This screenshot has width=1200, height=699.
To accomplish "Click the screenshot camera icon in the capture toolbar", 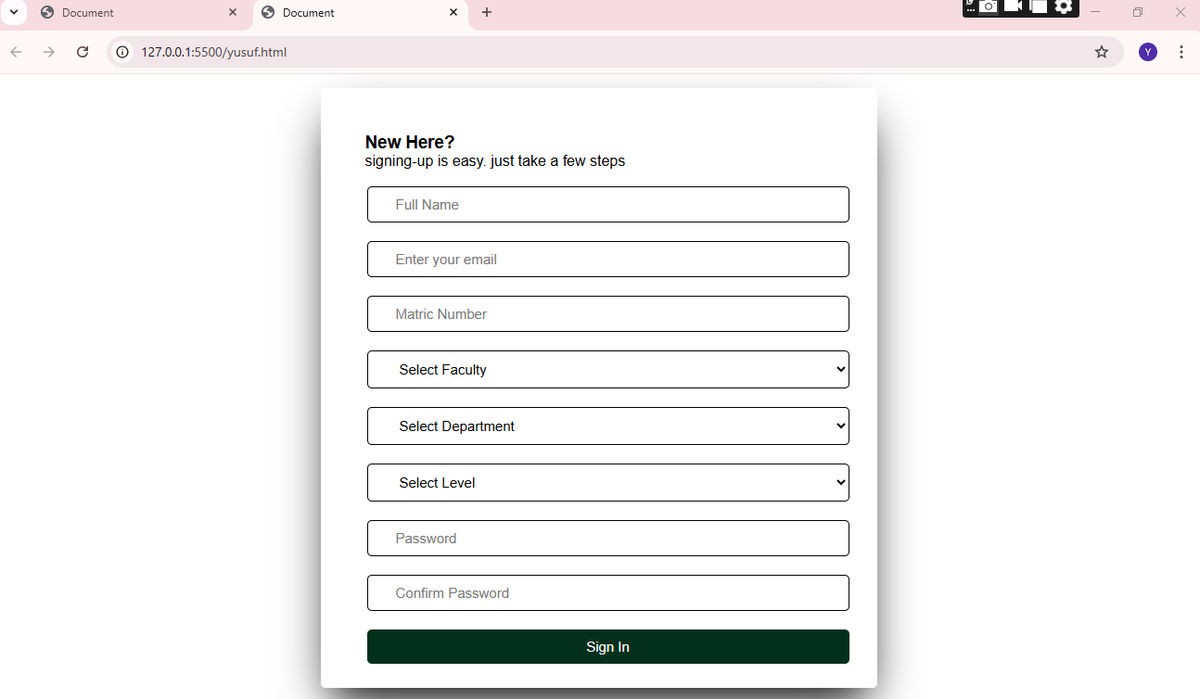I will point(988,7).
